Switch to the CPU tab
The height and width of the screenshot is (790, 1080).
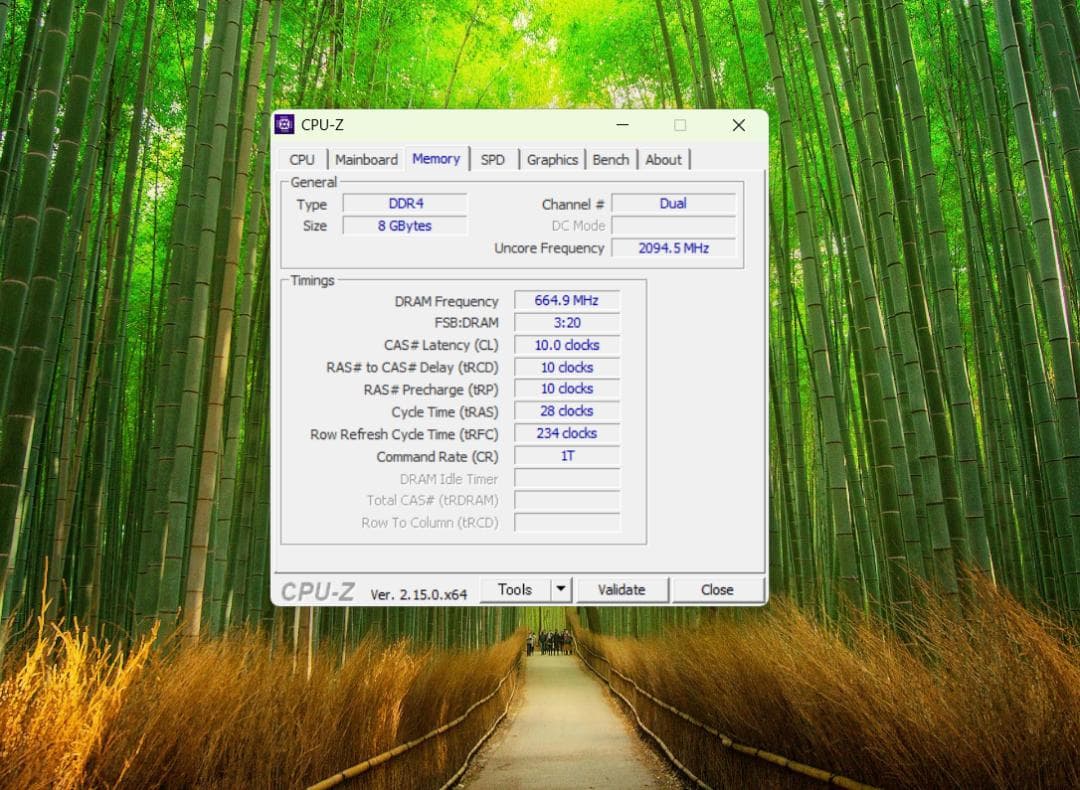pyautogui.click(x=302, y=159)
